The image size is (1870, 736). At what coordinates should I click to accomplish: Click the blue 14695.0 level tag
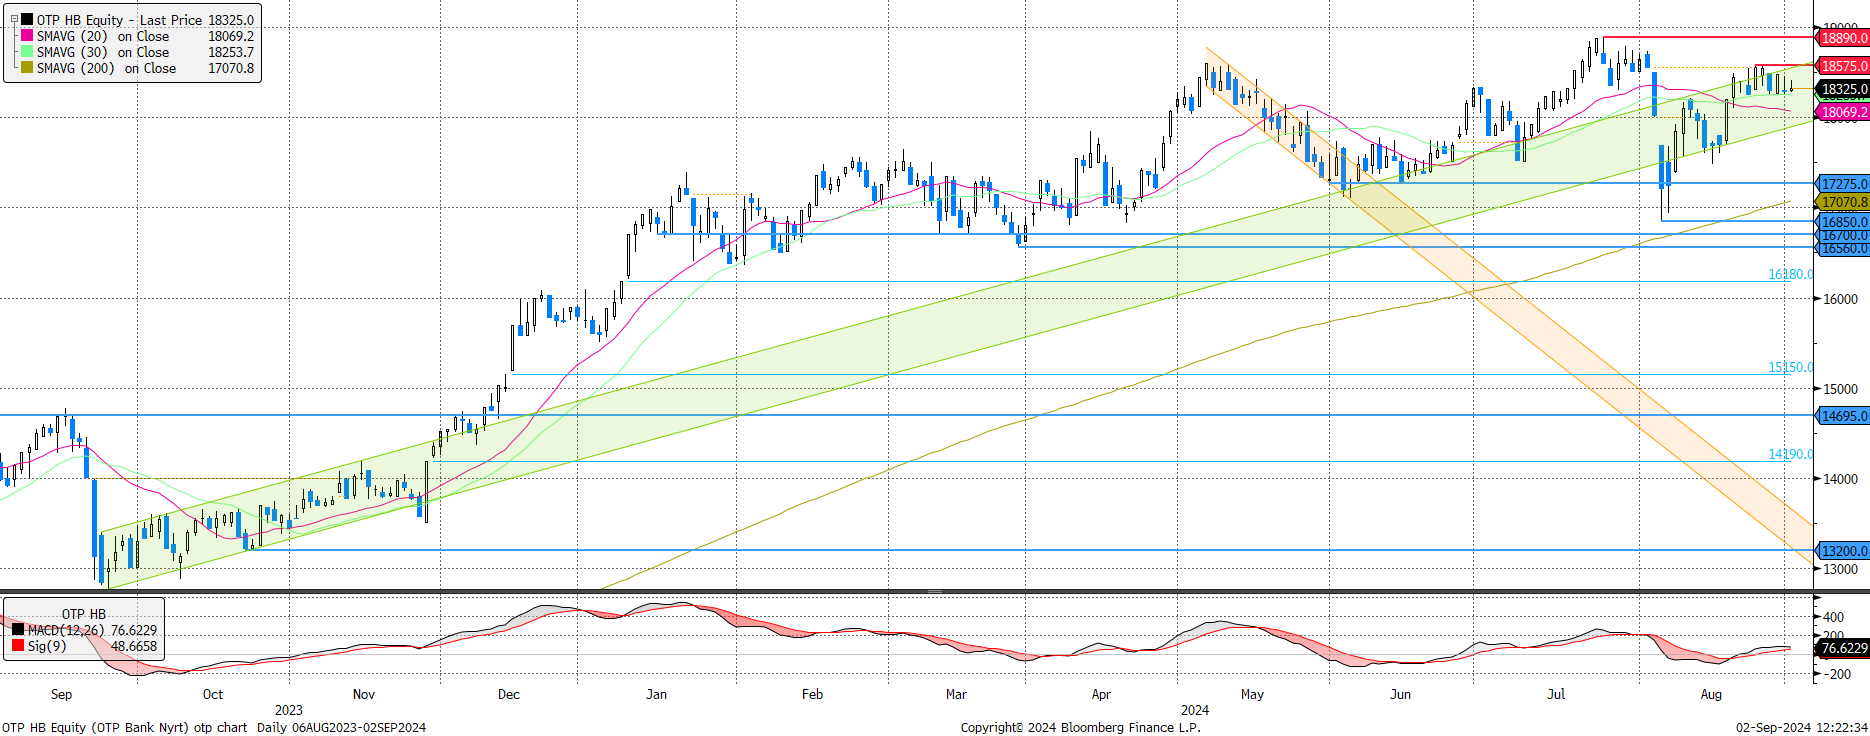coord(1843,416)
